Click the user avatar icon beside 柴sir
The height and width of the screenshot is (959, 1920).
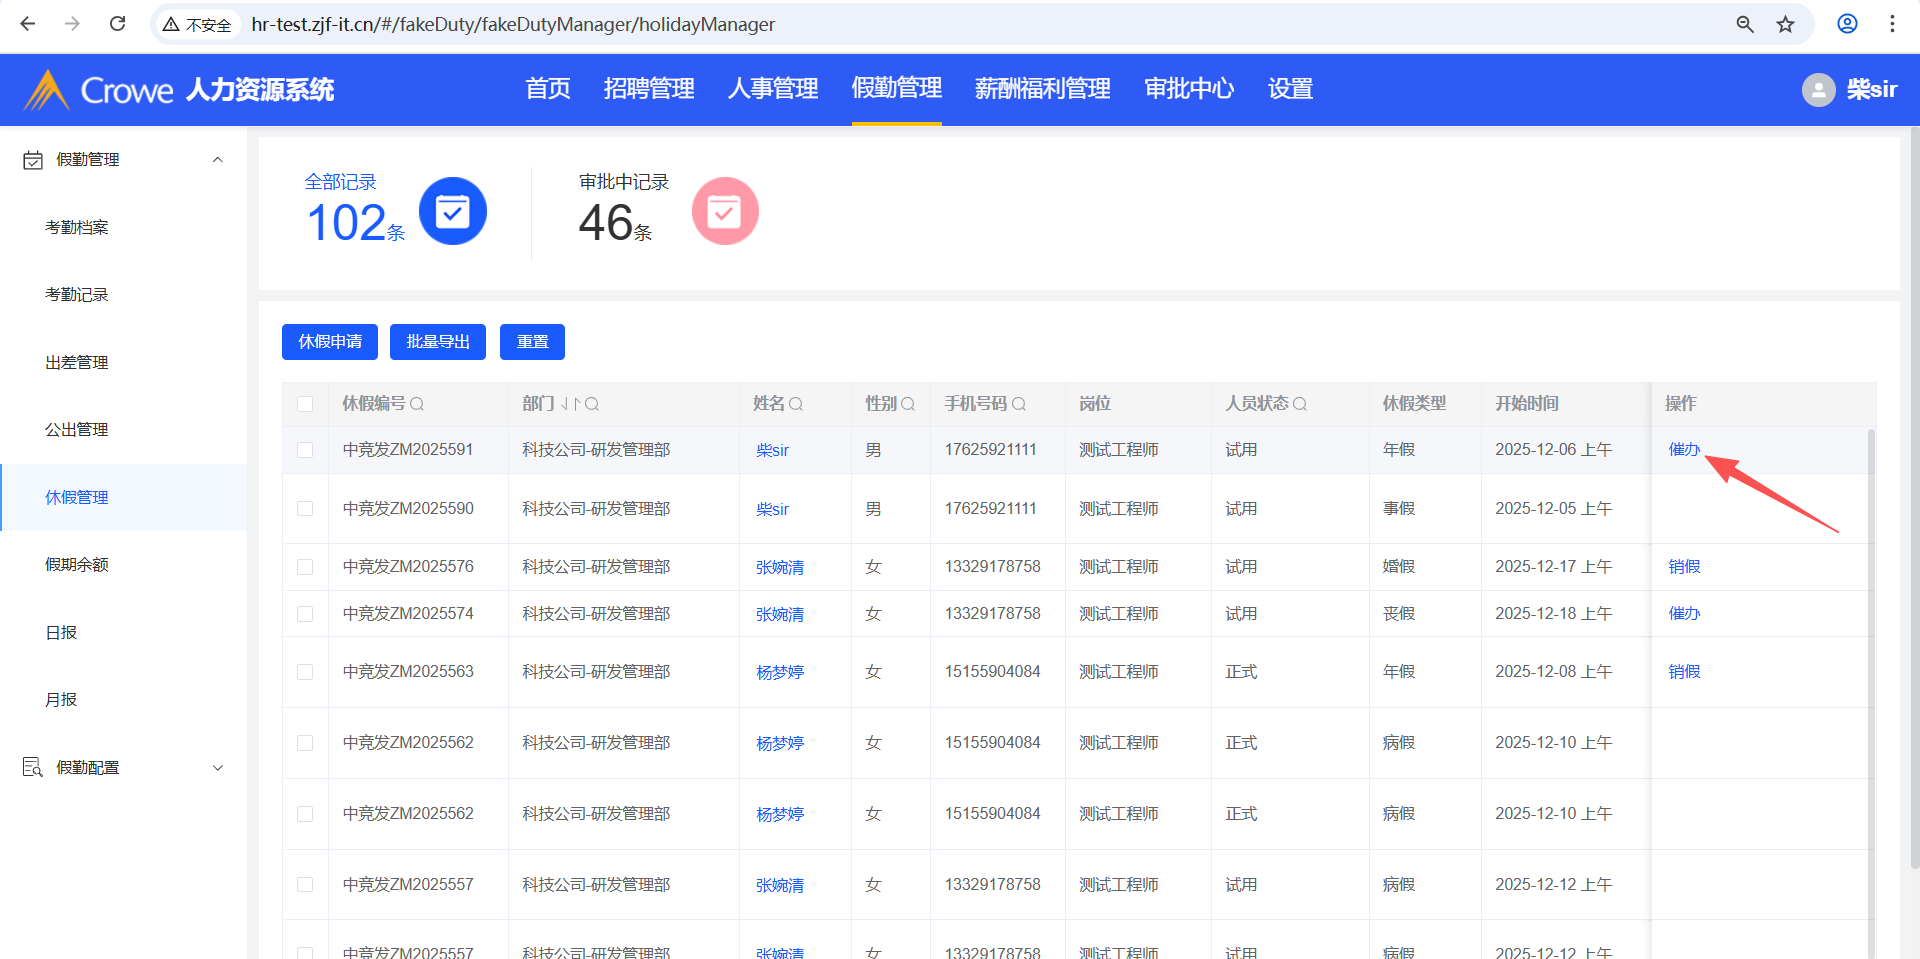[1818, 90]
